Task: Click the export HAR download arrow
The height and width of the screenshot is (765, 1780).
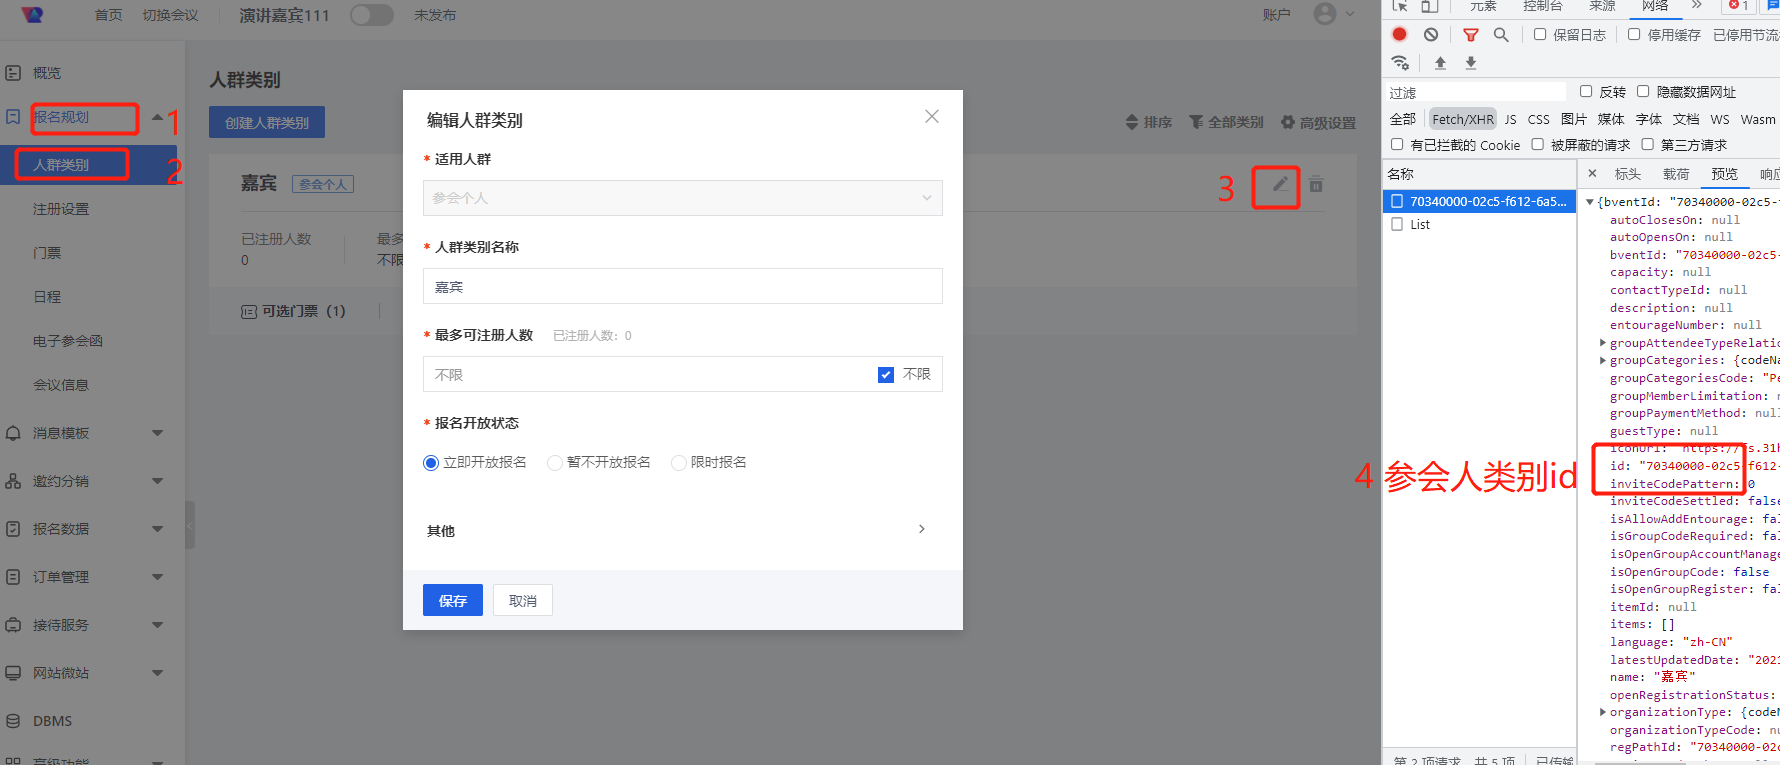Action: [x=1471, y=63]
